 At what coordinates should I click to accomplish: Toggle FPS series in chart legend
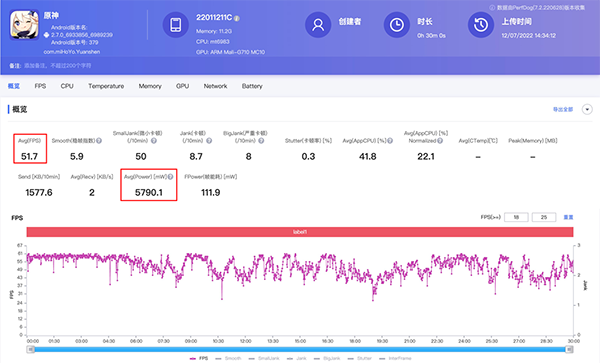tap(199, 358)
